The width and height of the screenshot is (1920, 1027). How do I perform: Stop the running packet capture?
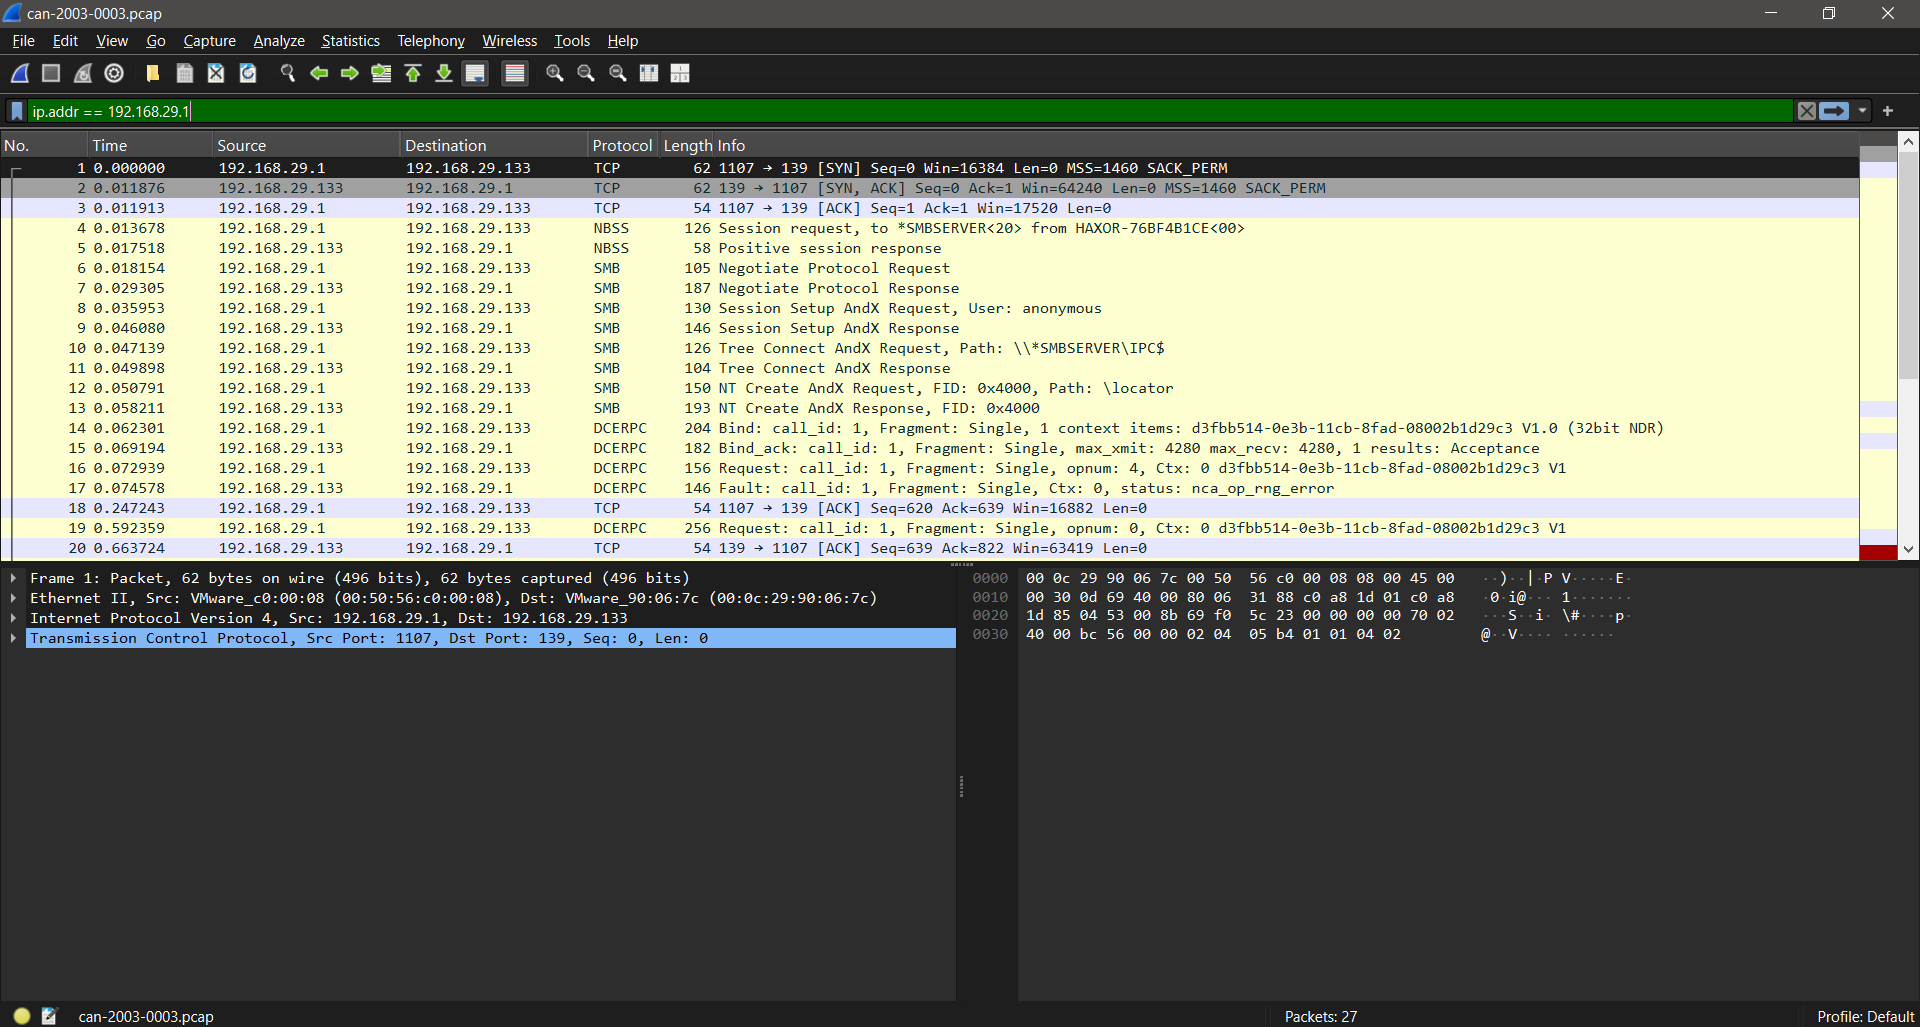click(51, 73)
